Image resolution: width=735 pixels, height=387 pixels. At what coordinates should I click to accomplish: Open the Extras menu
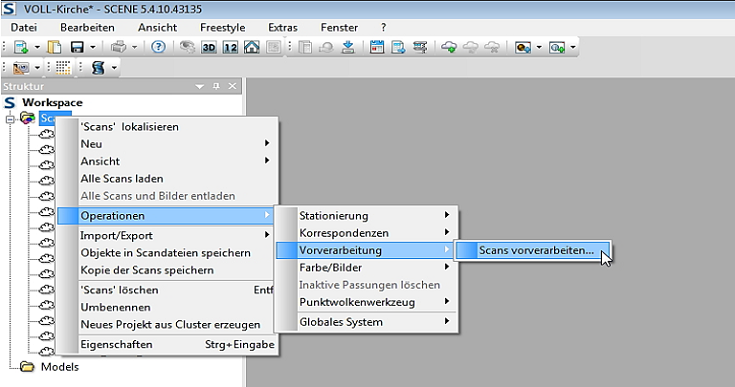(283, 28)
